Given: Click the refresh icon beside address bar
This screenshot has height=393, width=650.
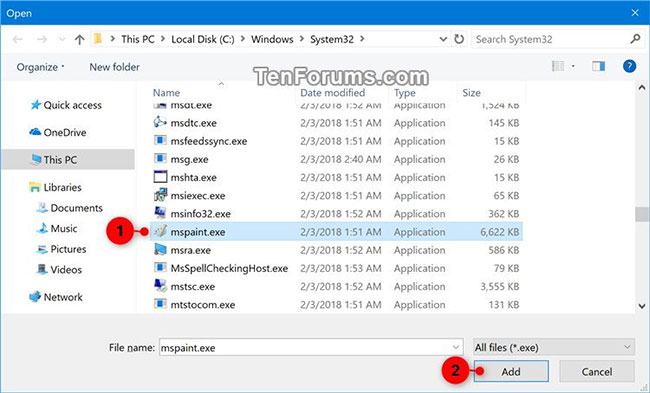Looking at the screenshot, I should pos(459,39).
